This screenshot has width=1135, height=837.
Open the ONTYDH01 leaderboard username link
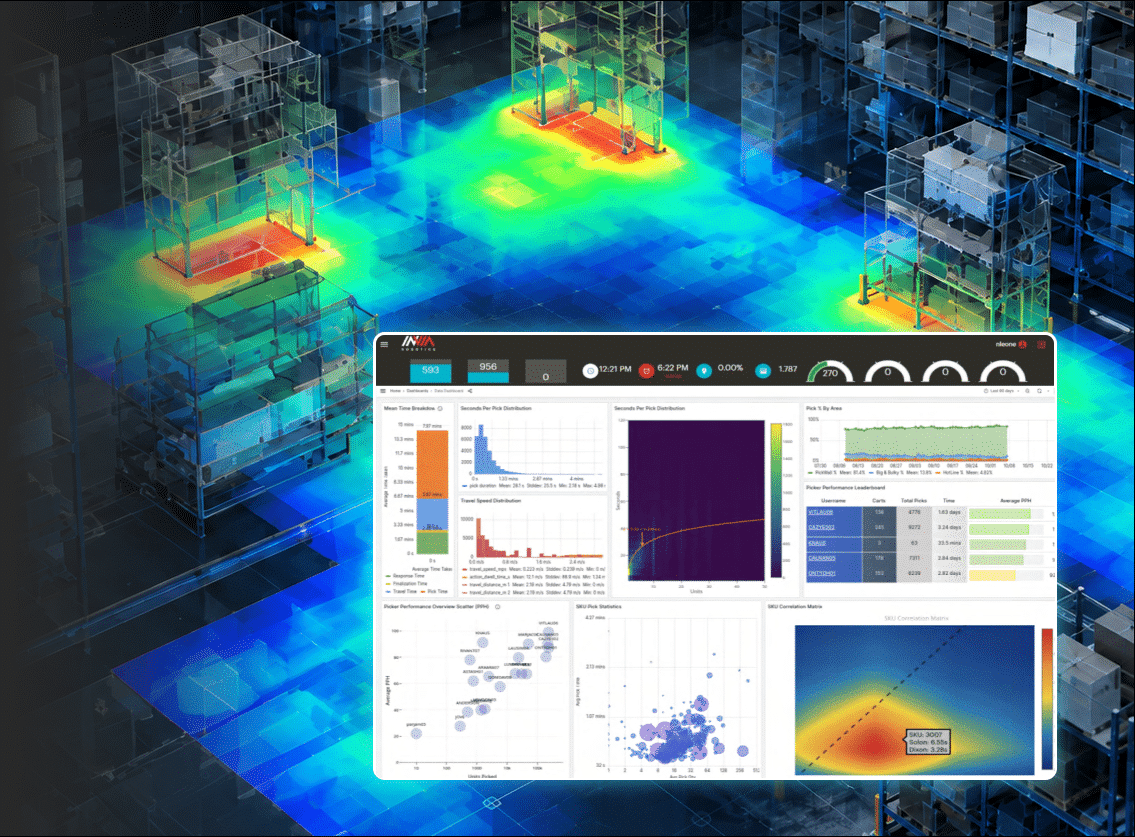coord(822,573)
